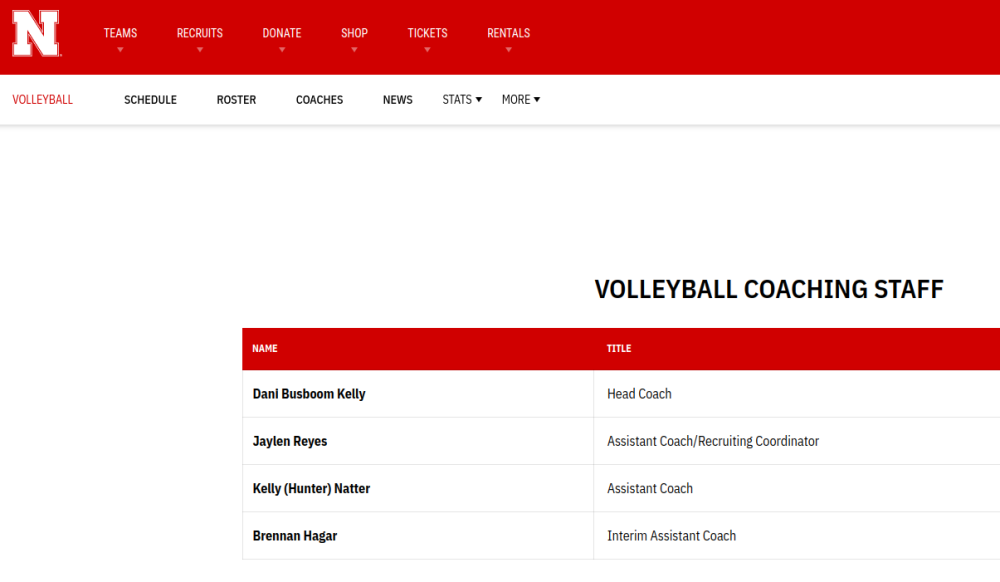1000x582 pixels.
Task: Go to the Volleyball home link
Action: pyautogui.click(x=42, y=100)
